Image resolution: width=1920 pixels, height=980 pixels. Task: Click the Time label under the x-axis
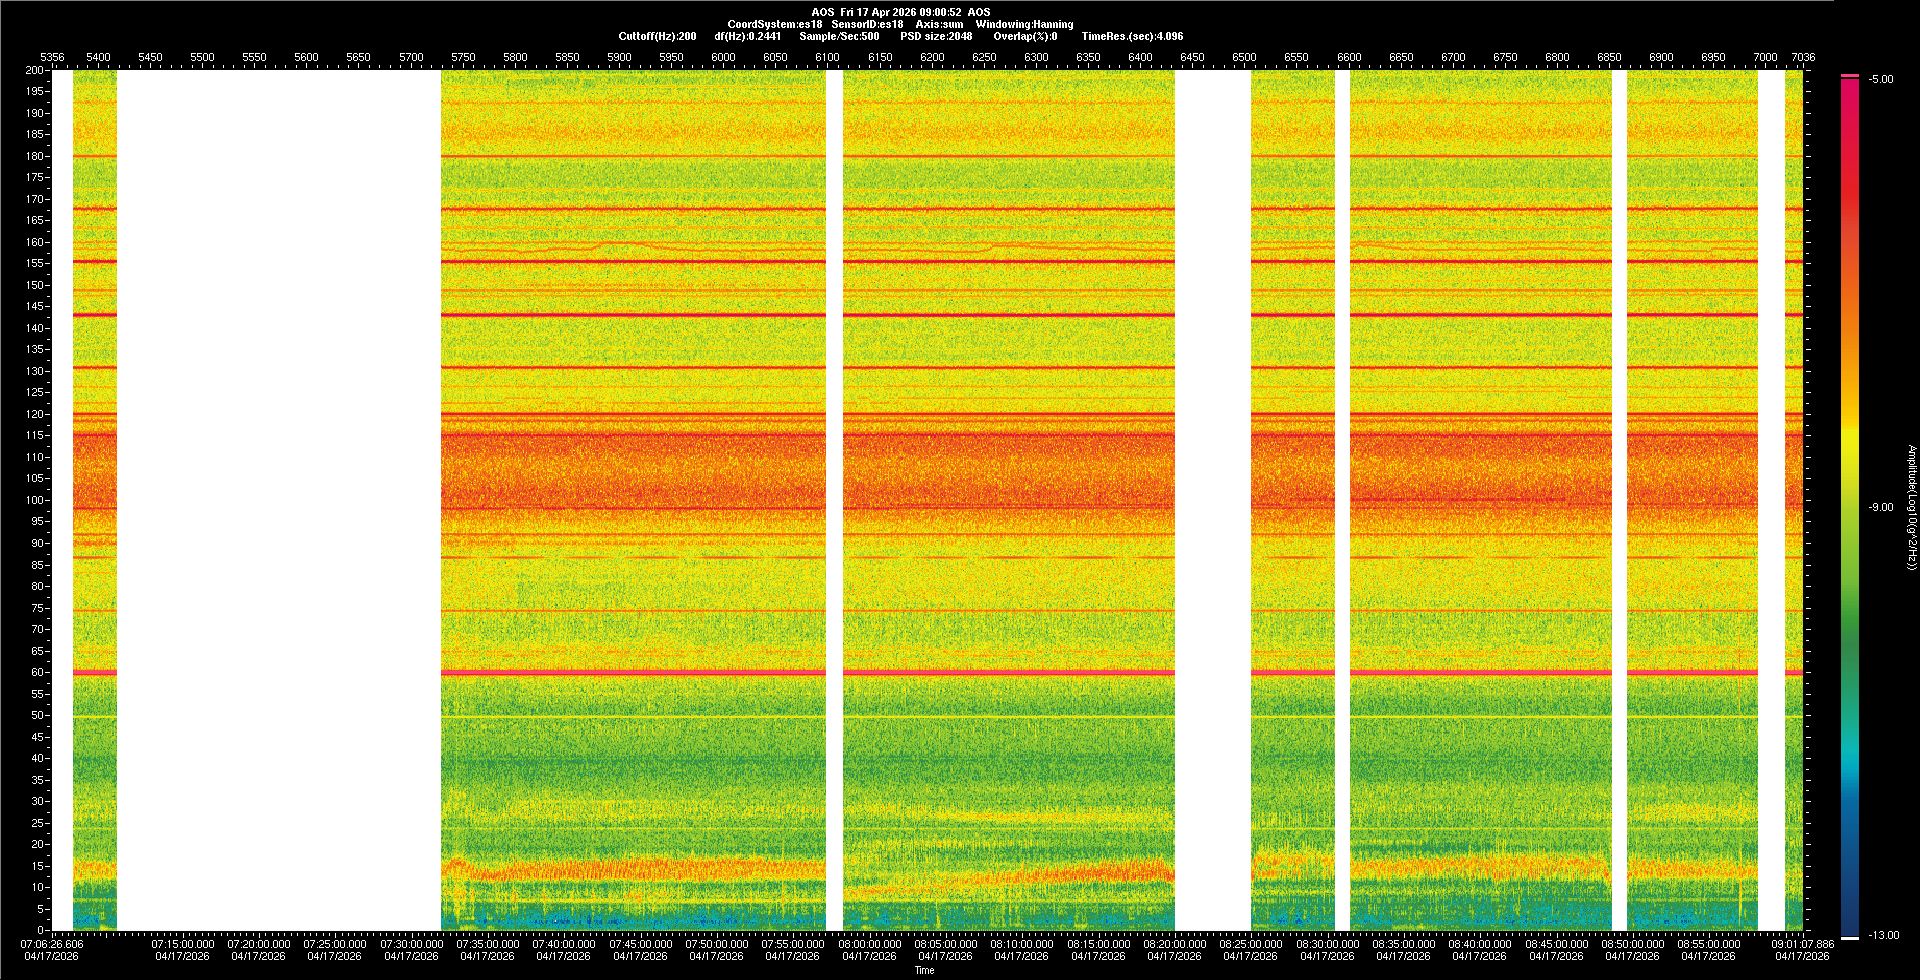[x=924, y=970]
